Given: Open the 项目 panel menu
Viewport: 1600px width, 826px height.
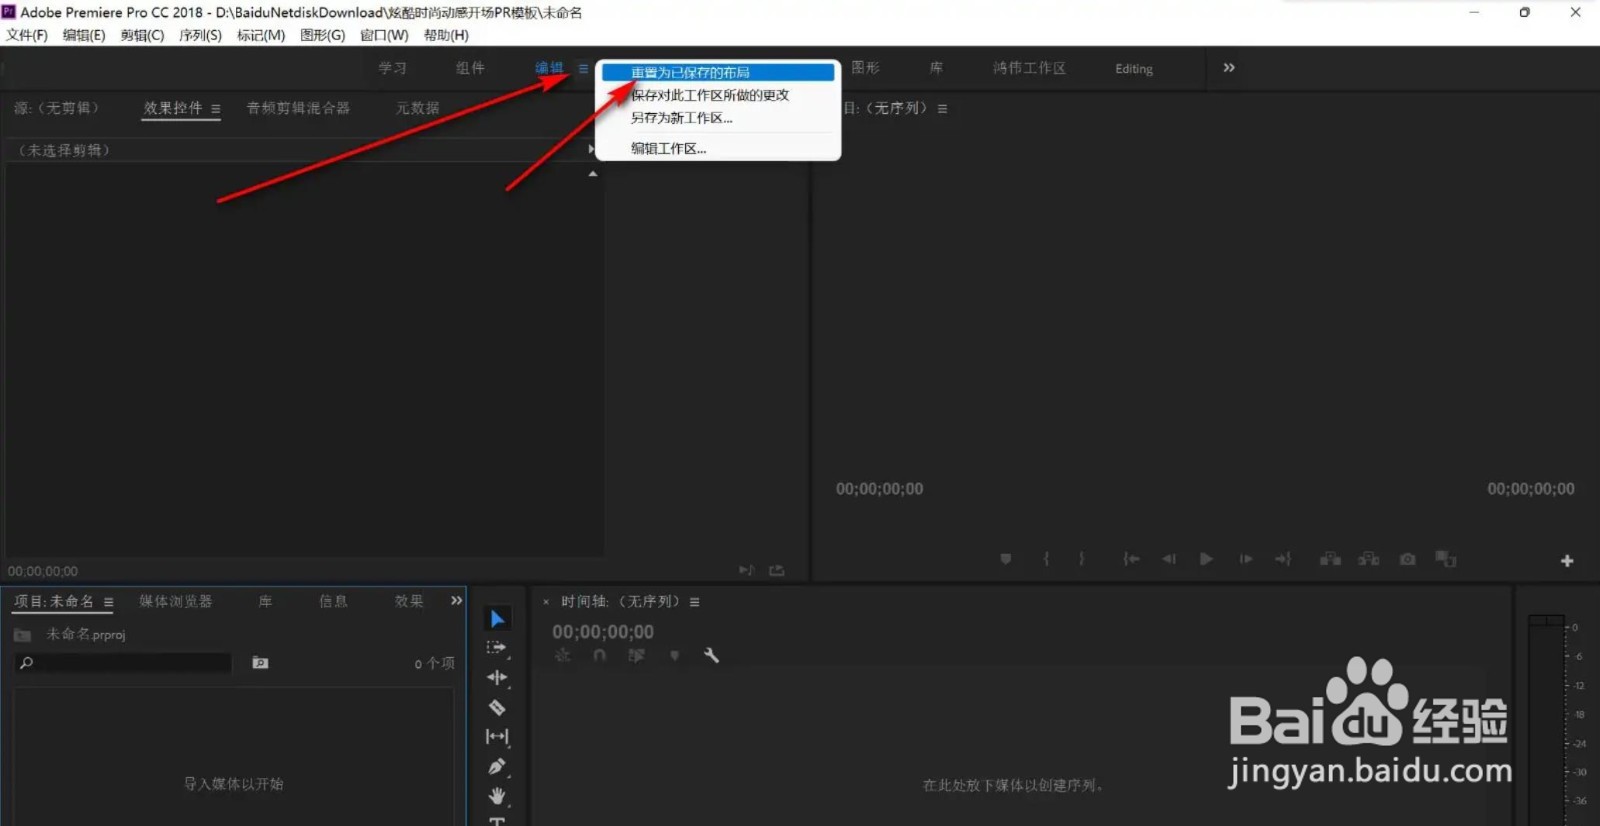Looking at the screenshot, I should 108,602.
